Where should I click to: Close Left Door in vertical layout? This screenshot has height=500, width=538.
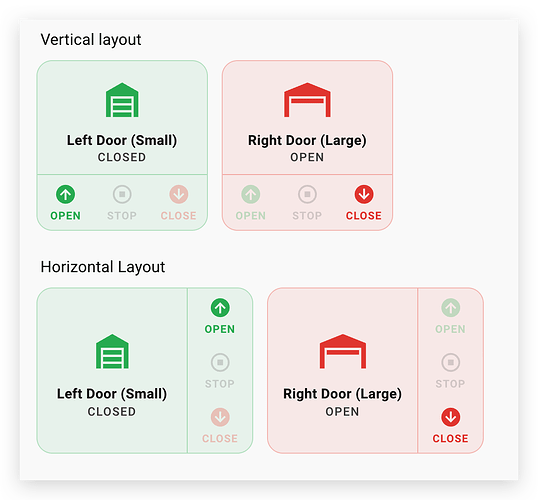click(179, 202)
